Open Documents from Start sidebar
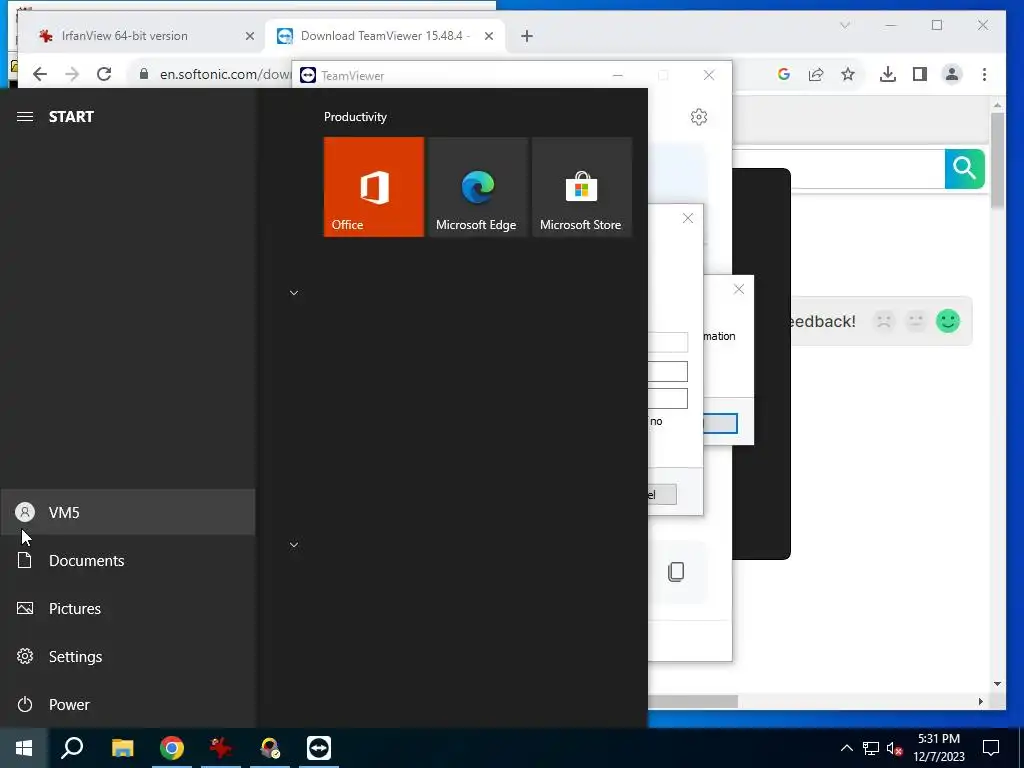1024x768 pixels. click(127, 560)
